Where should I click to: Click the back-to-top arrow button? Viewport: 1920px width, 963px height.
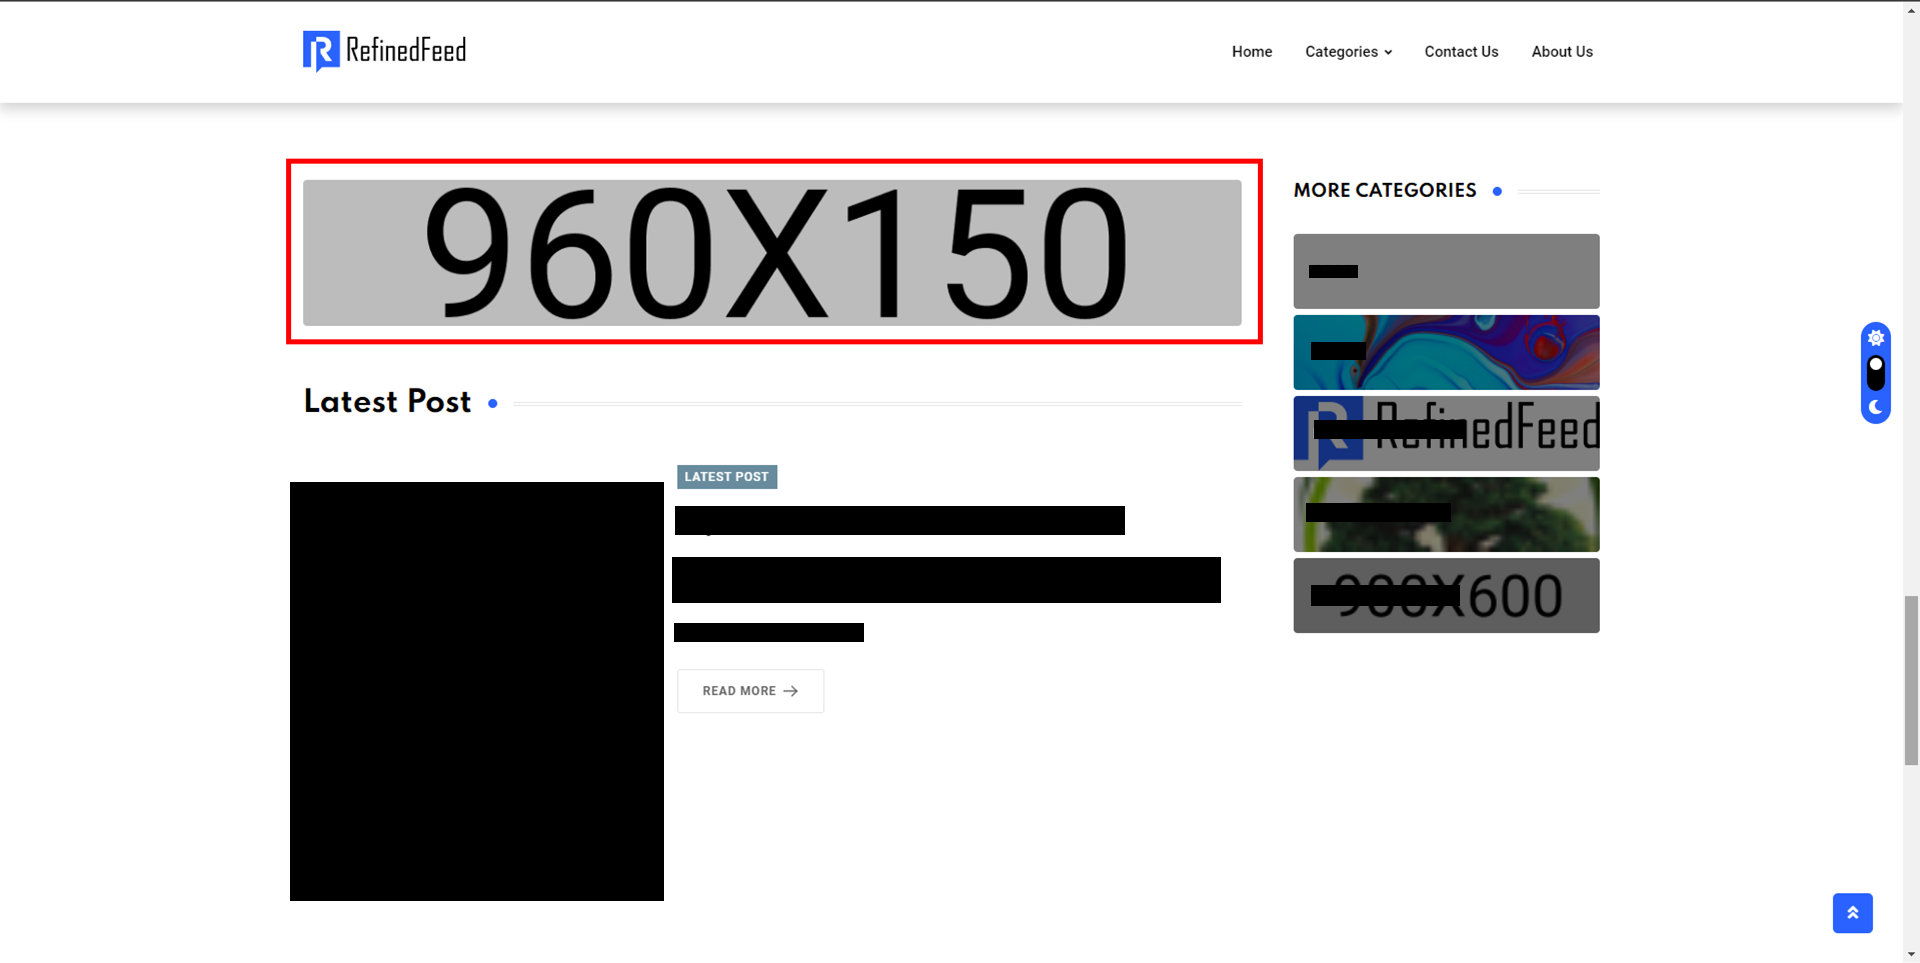tap(1852, 913)
